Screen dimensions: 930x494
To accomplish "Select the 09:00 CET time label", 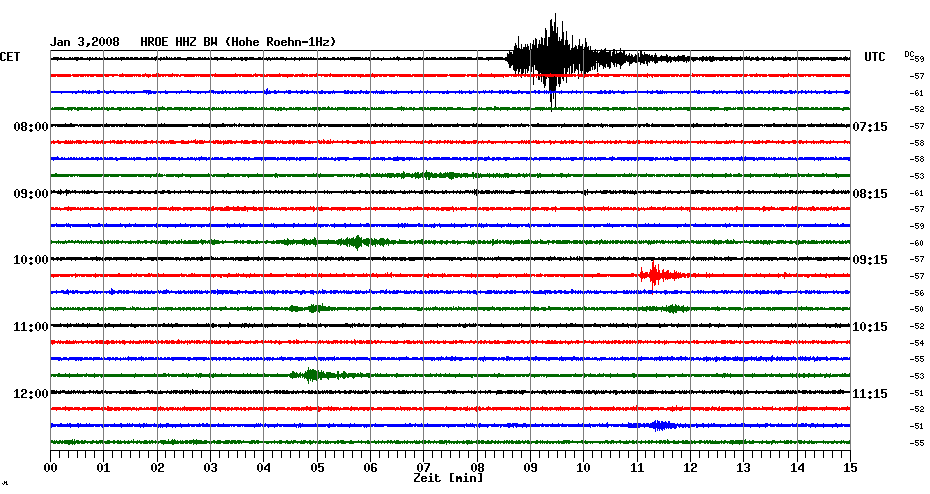I will tap(31, 194).
